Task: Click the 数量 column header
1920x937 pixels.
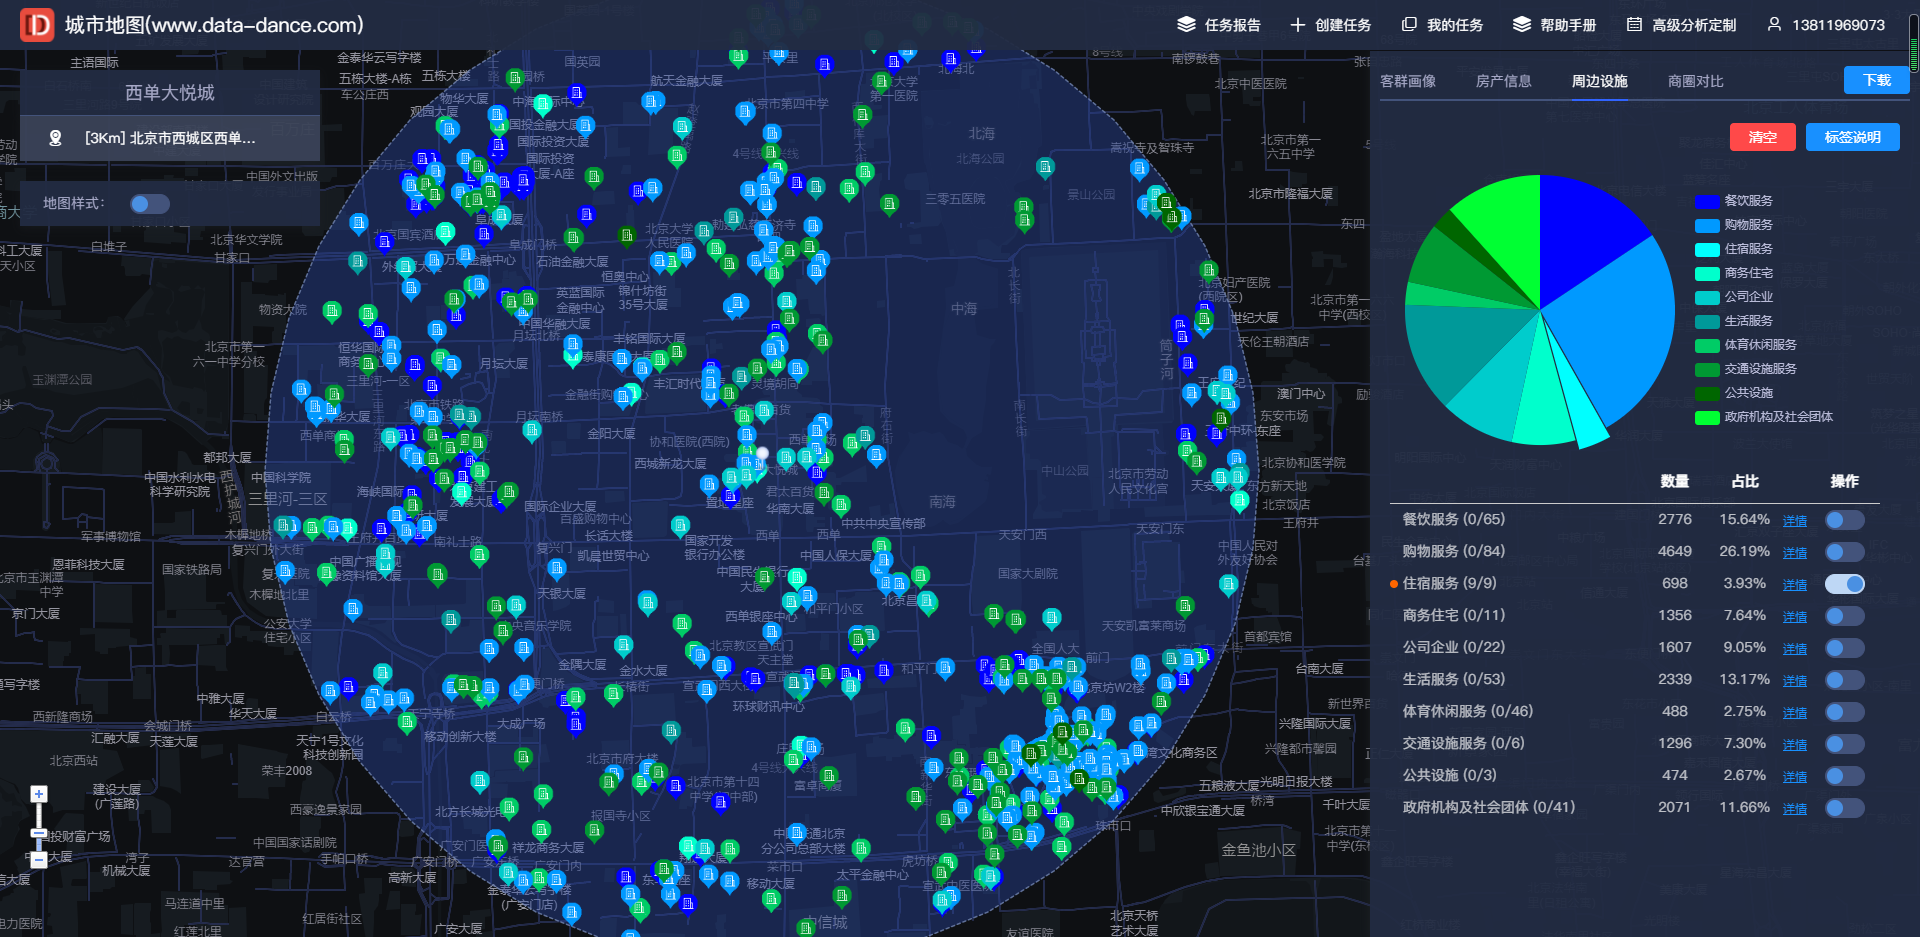Action: (1675, 481)
